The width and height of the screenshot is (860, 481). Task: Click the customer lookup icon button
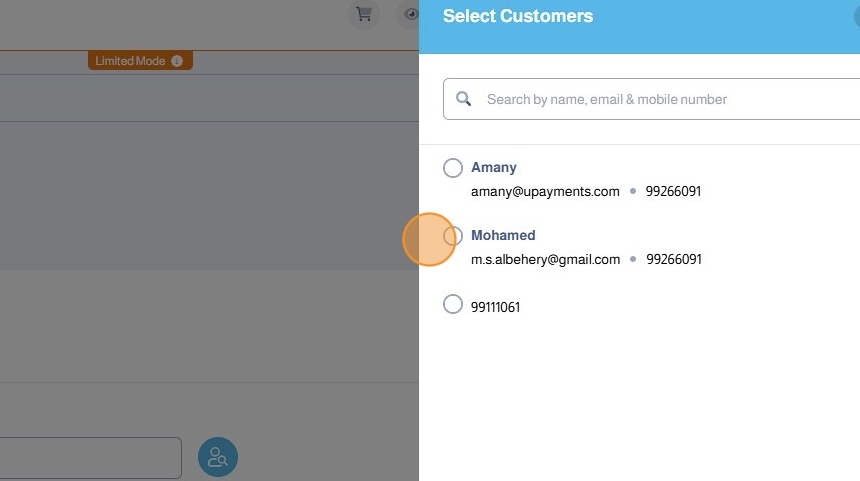(x=218, y=457)
